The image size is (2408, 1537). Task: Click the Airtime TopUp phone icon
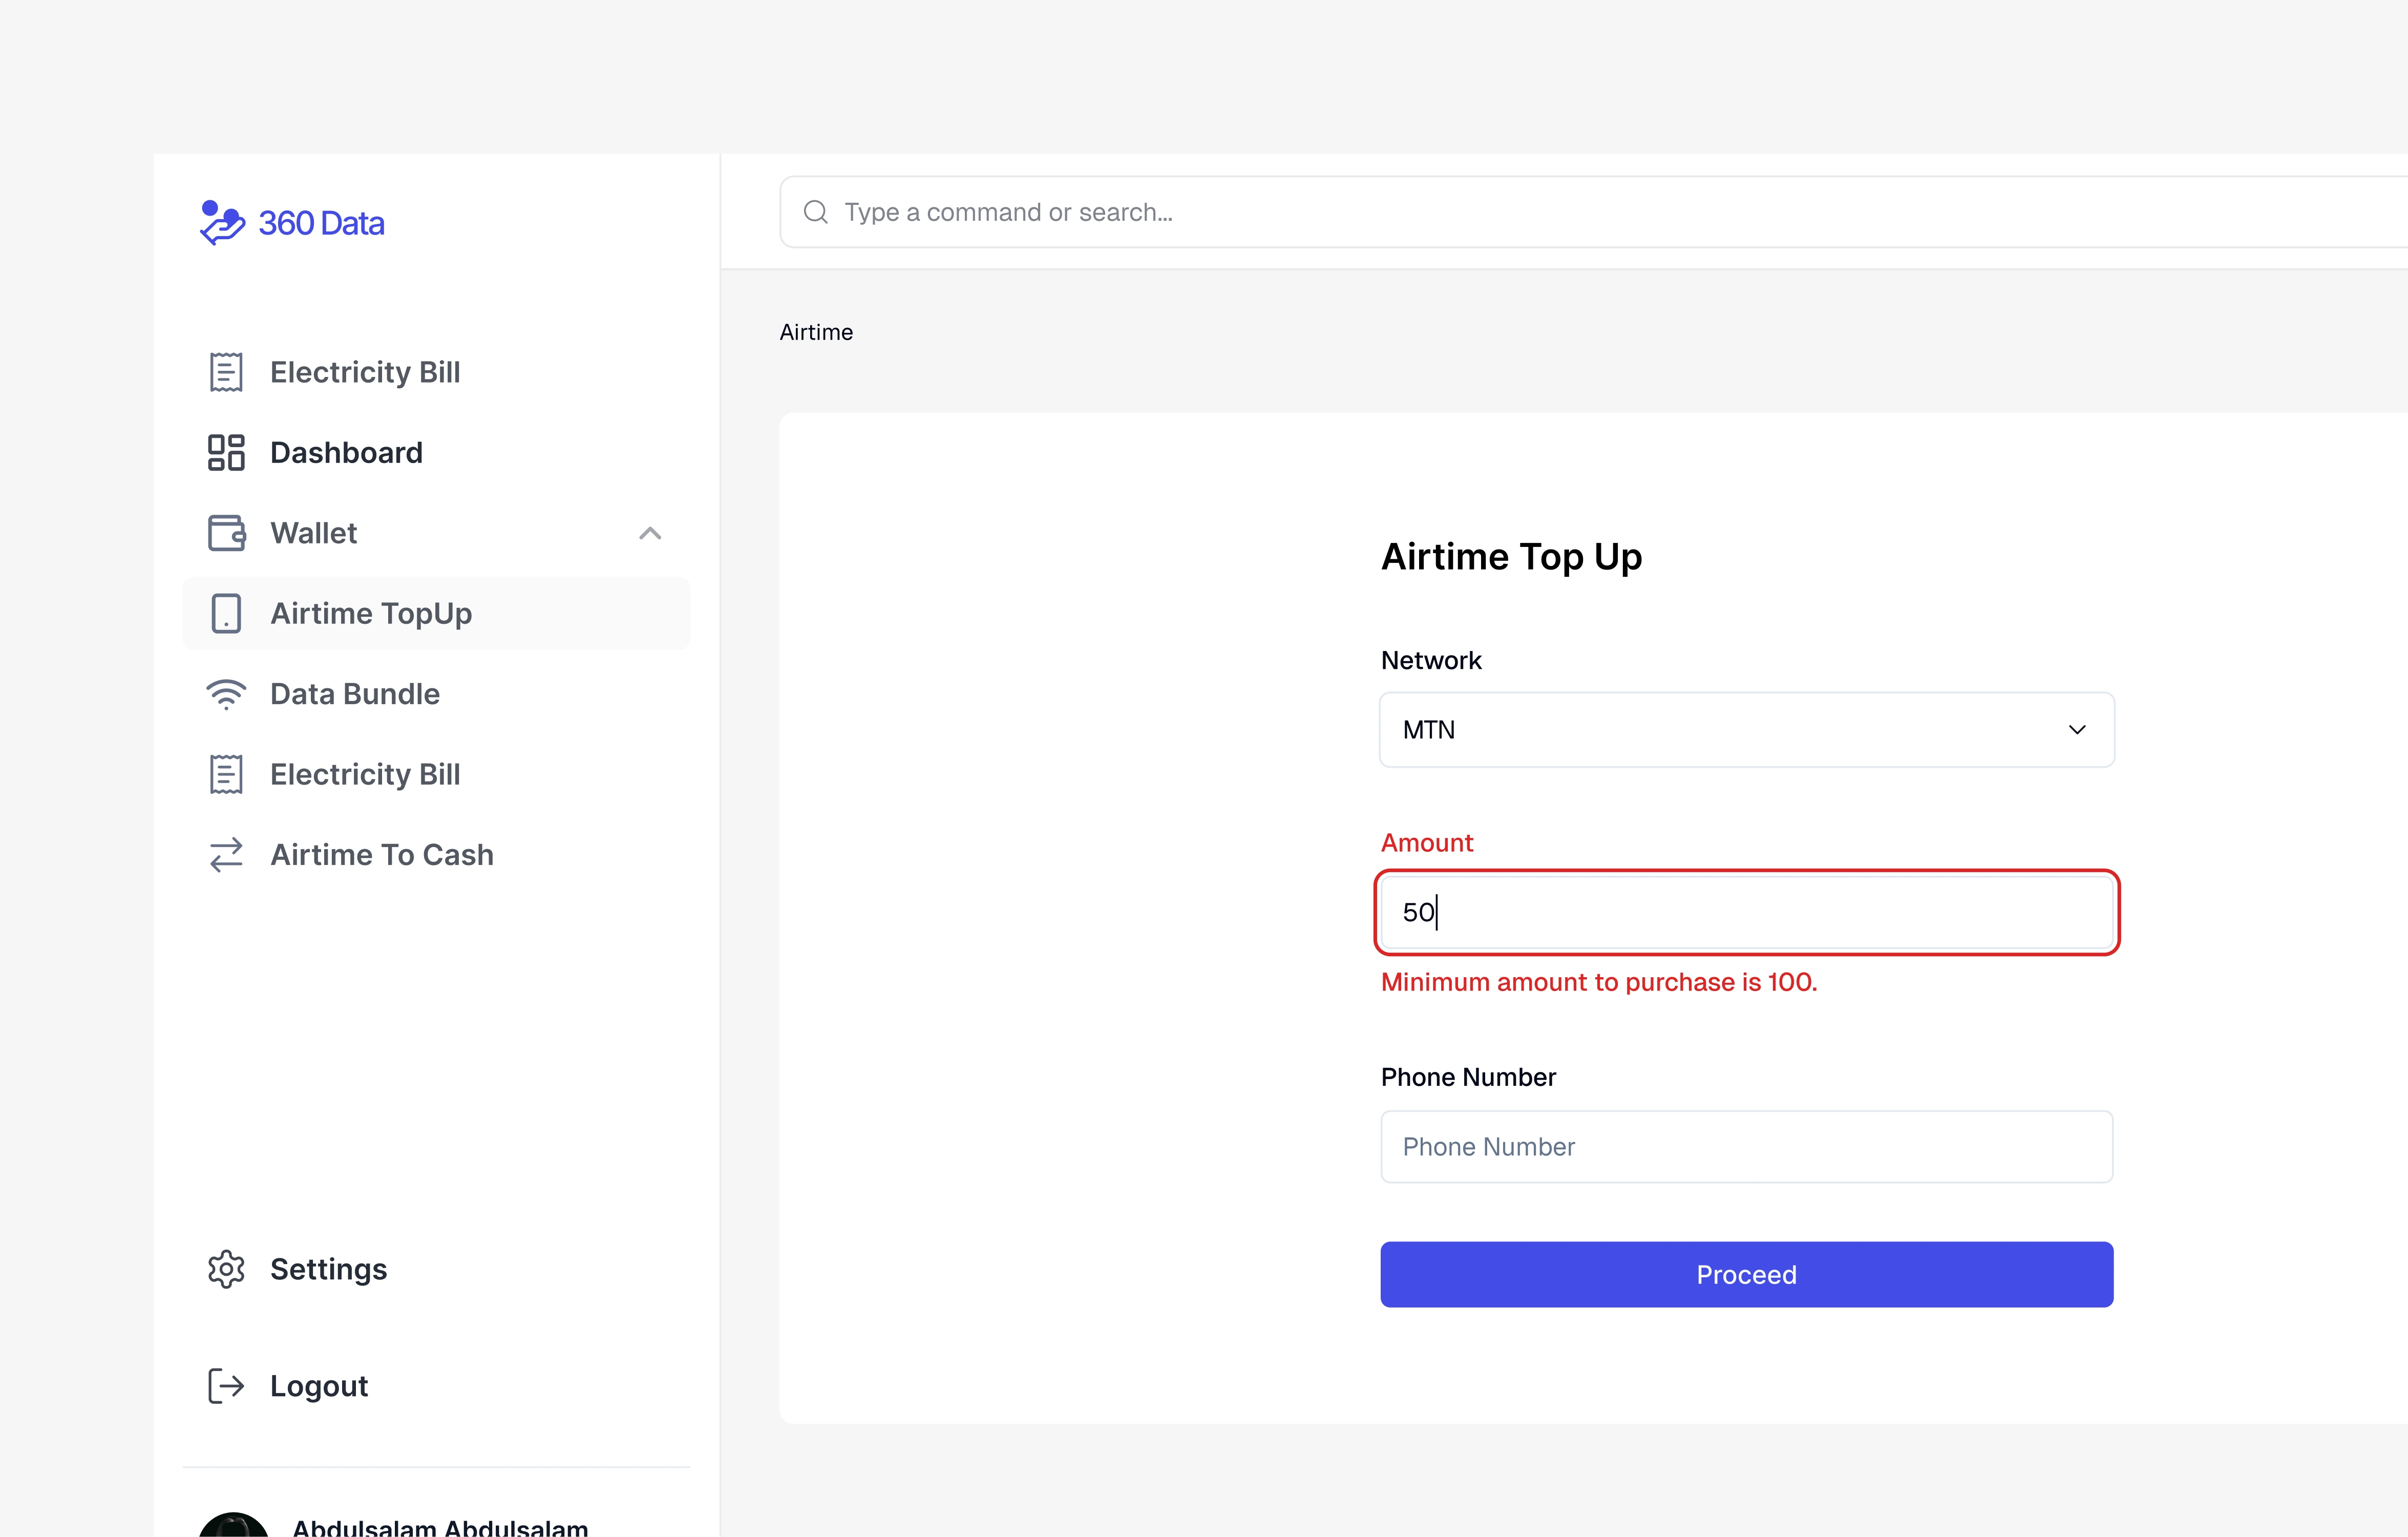[x=226, y=614]
